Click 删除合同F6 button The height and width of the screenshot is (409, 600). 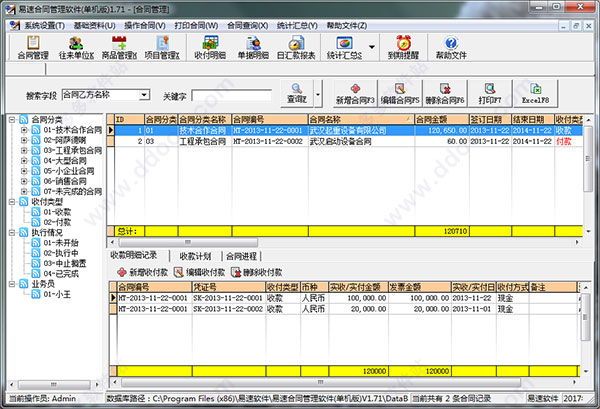tap(445, 94)
